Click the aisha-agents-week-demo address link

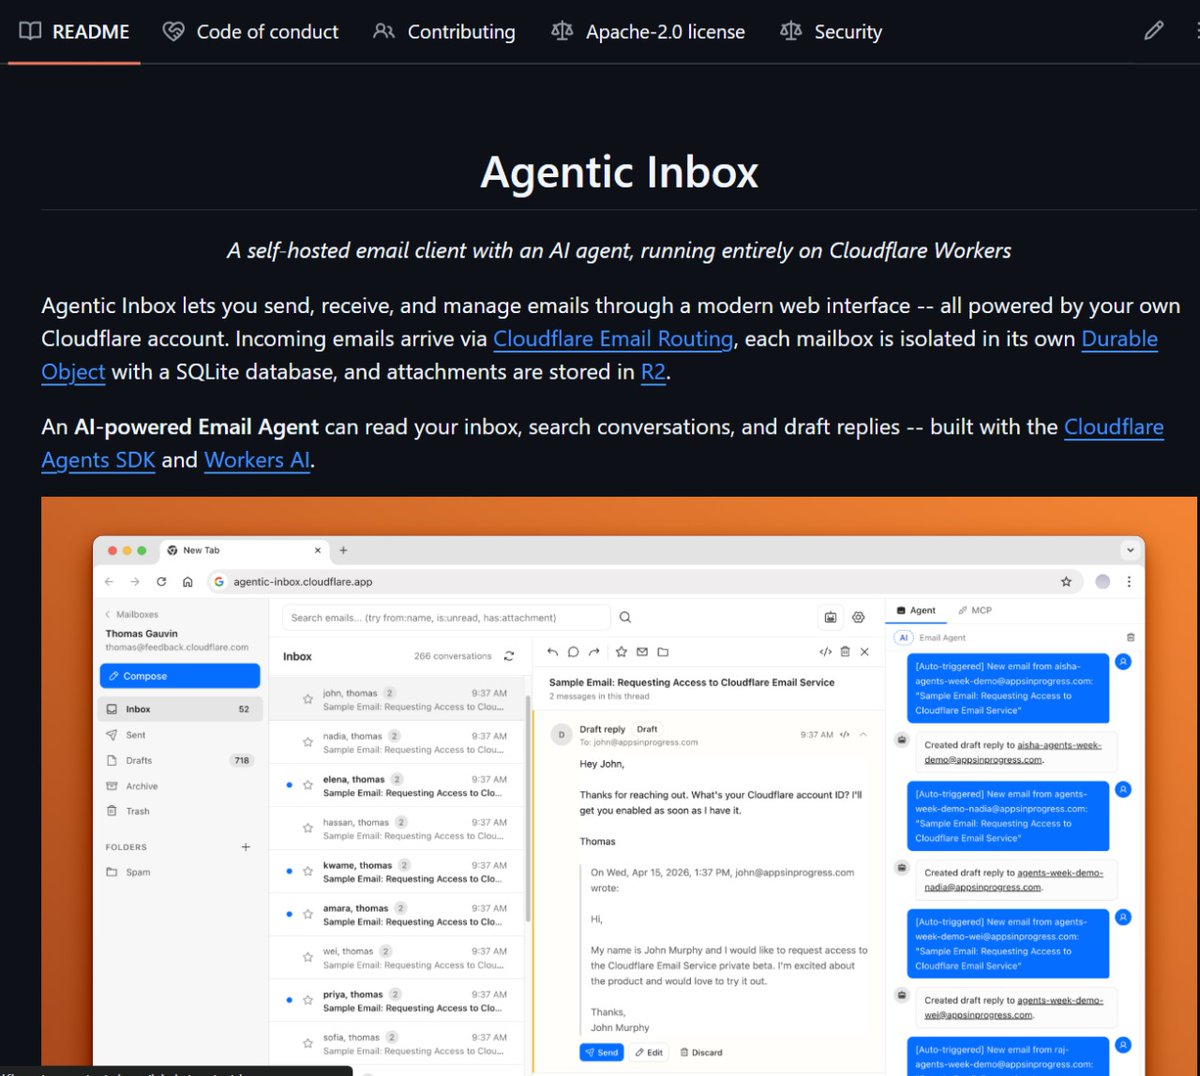pos(1013,752)
